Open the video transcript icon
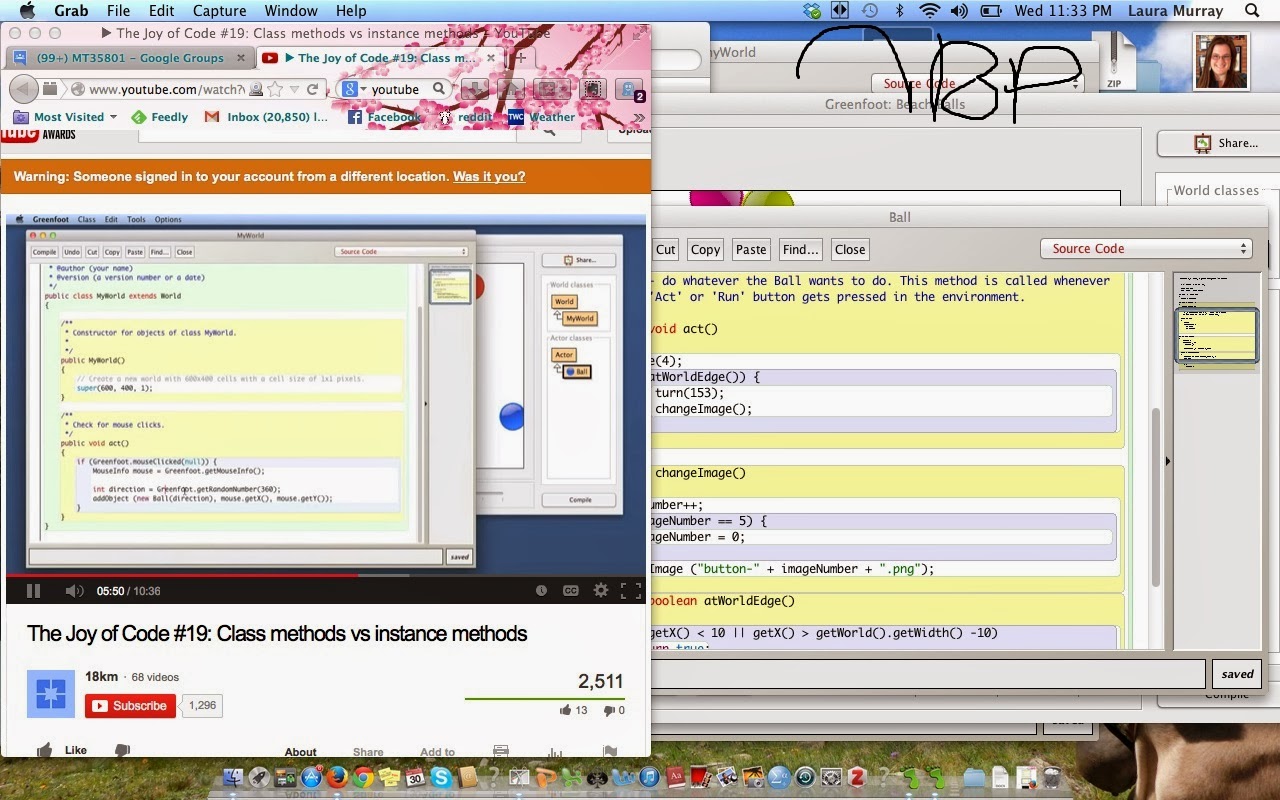Viewport: 1280px width, 800px height. 501,751
